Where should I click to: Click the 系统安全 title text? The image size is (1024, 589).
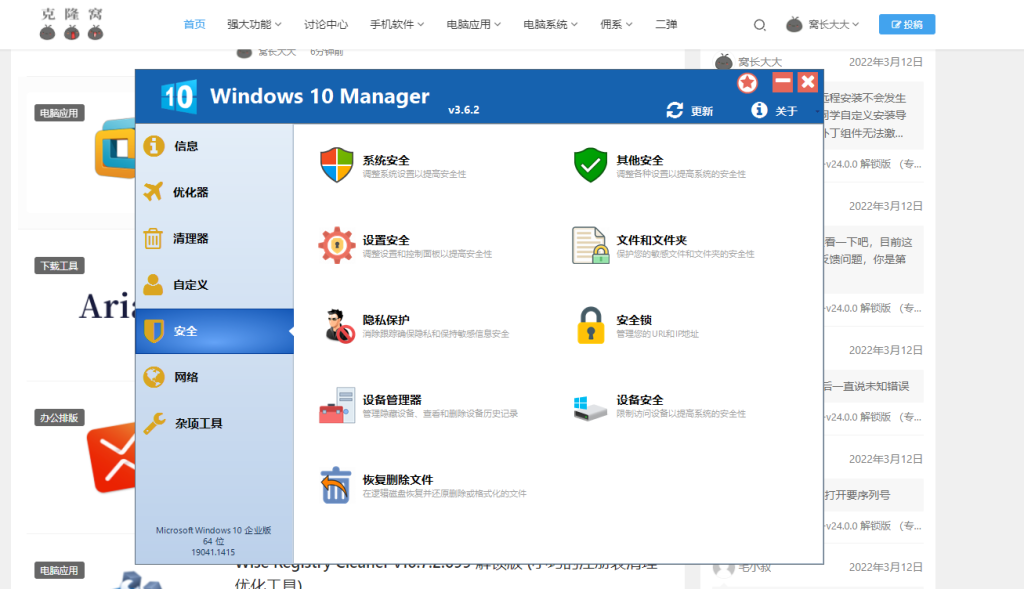click(x=386, y=160)
